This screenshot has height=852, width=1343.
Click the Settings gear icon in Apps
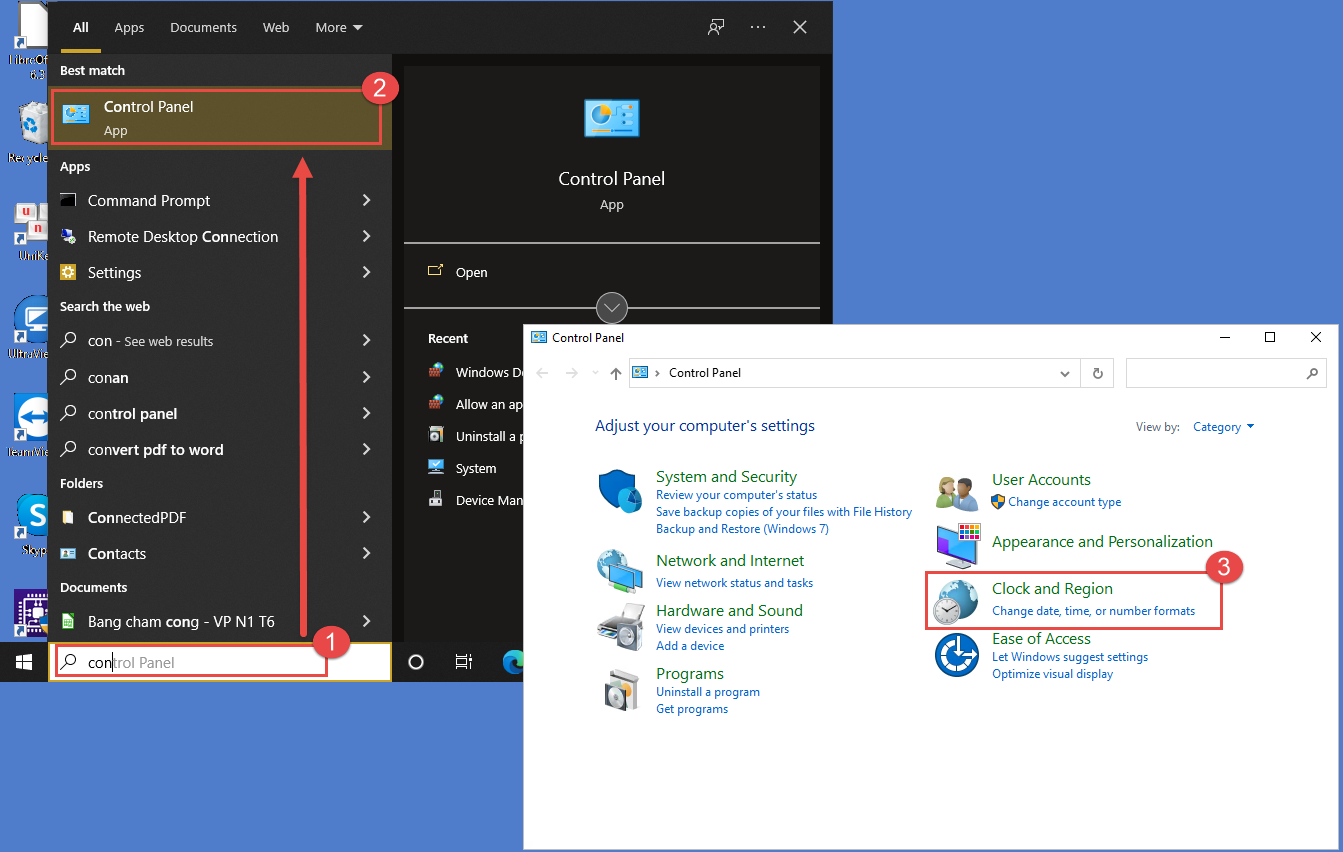click(68, 272)
